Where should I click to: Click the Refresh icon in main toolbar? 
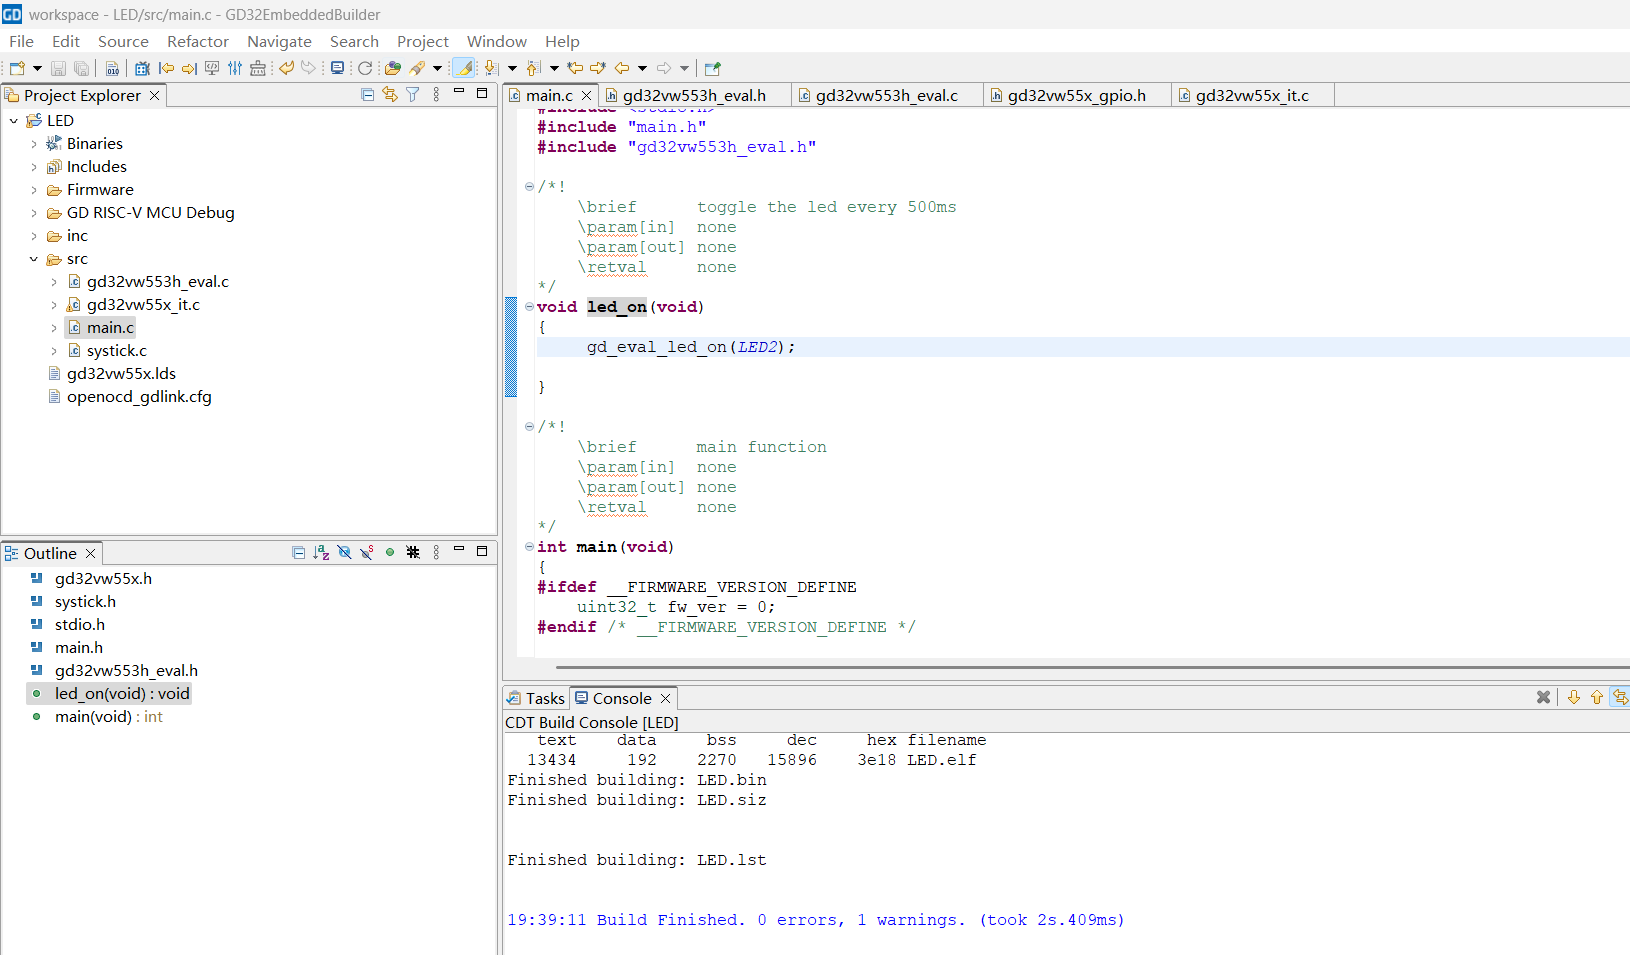(x=365, y=68)
